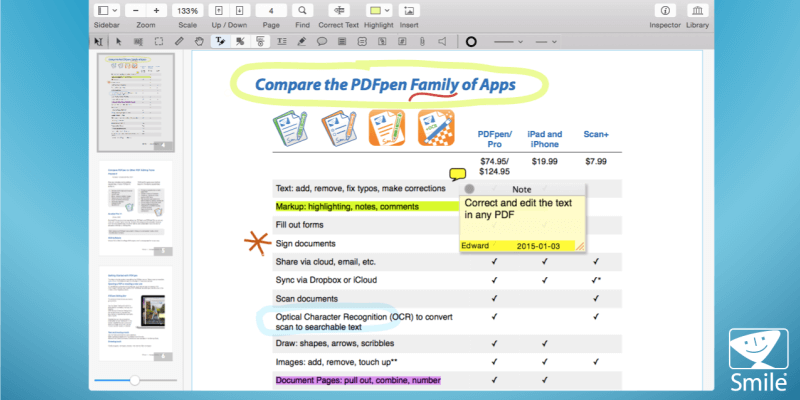Click the note resize corner handle
The width and height of the screenshot is (800, 400).
580,246
